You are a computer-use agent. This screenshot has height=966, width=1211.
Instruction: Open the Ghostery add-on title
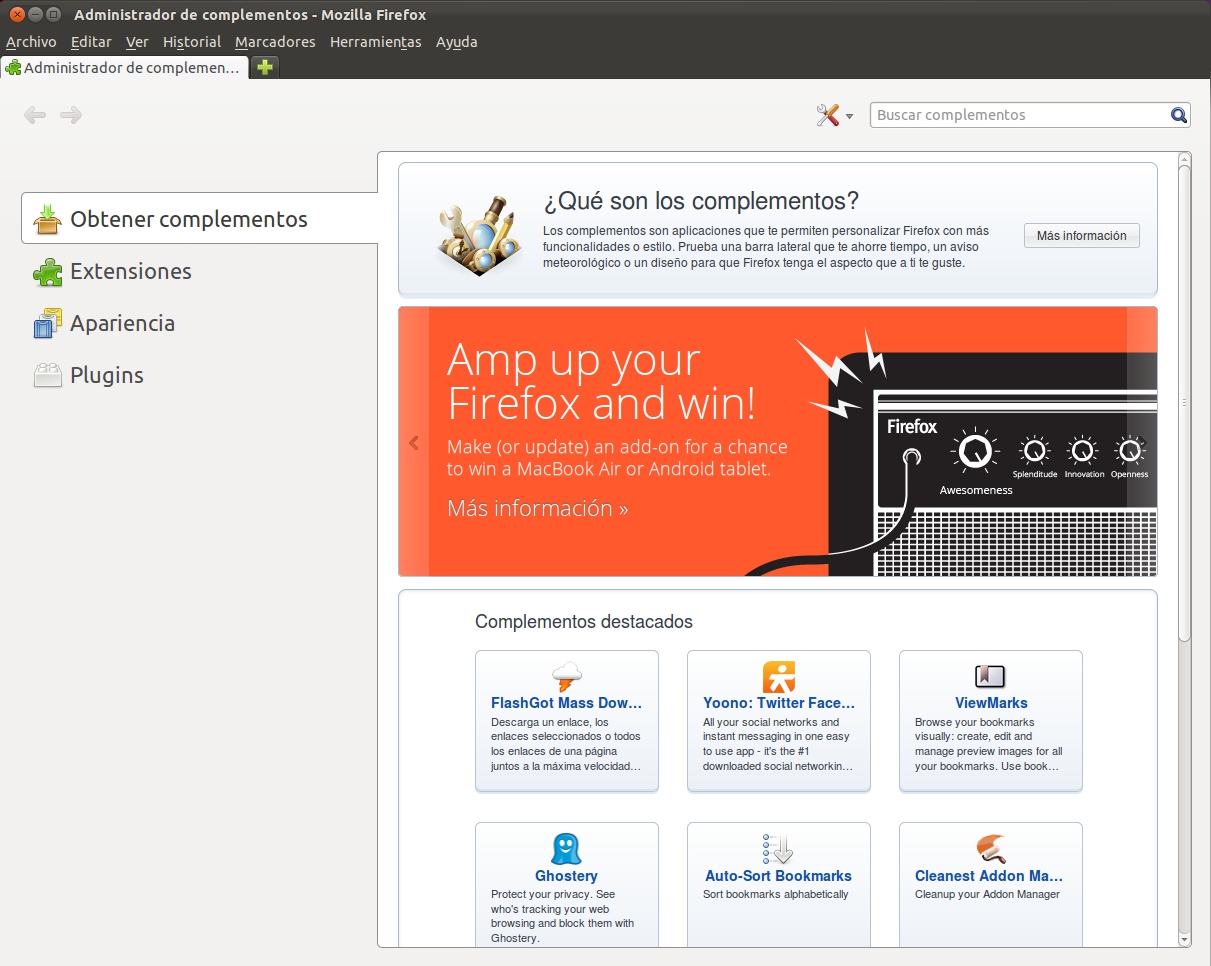coord(566,876)
